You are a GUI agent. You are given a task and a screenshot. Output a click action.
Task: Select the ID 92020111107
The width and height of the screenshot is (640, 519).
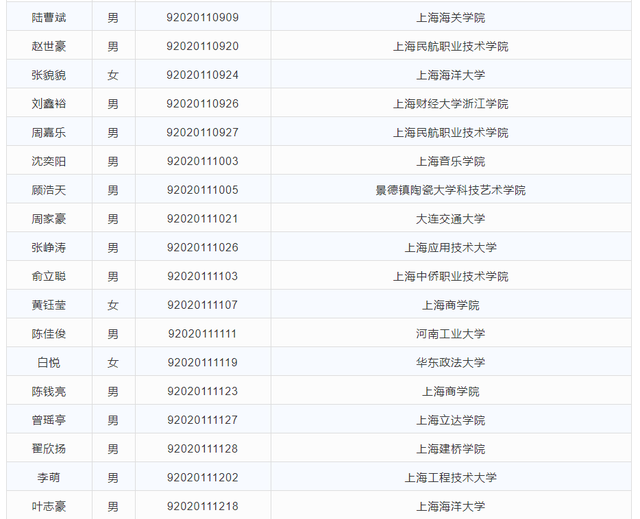pos(202,305)
